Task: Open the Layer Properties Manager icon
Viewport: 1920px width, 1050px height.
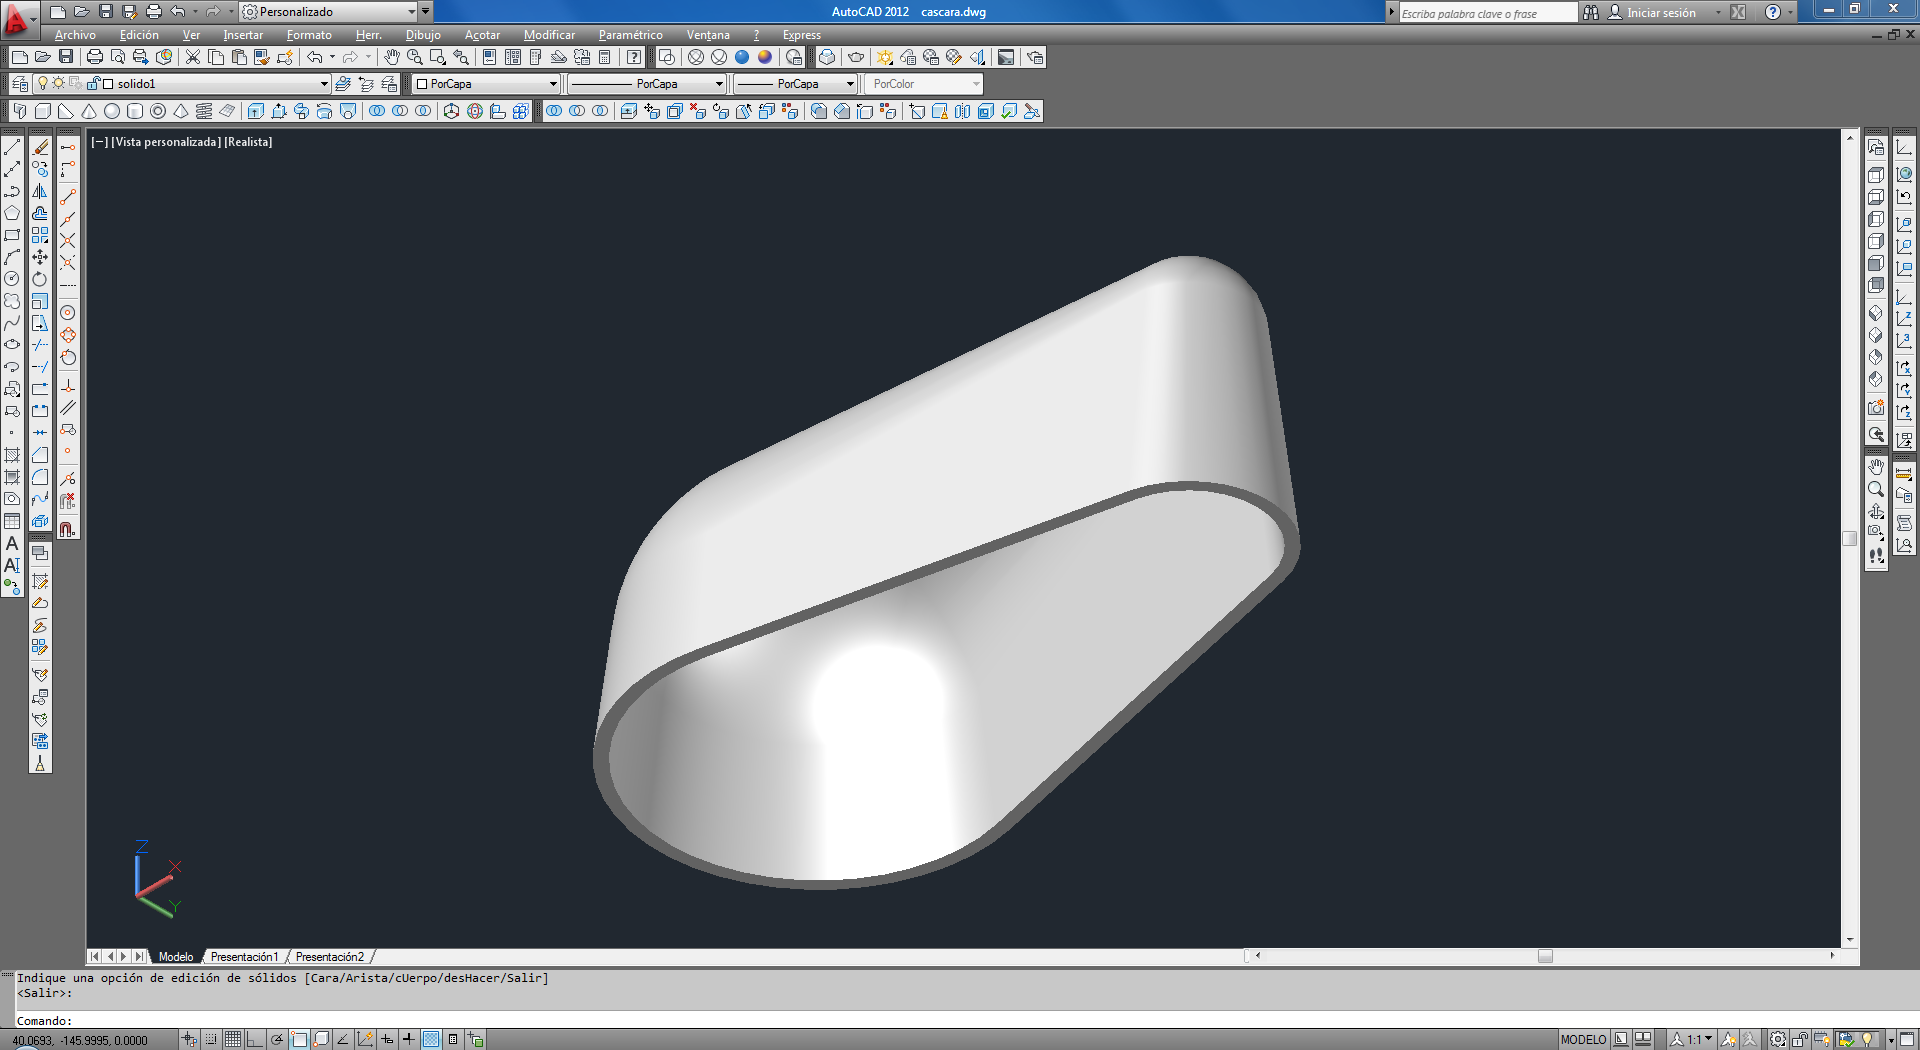Action: (x=20, y=84)
